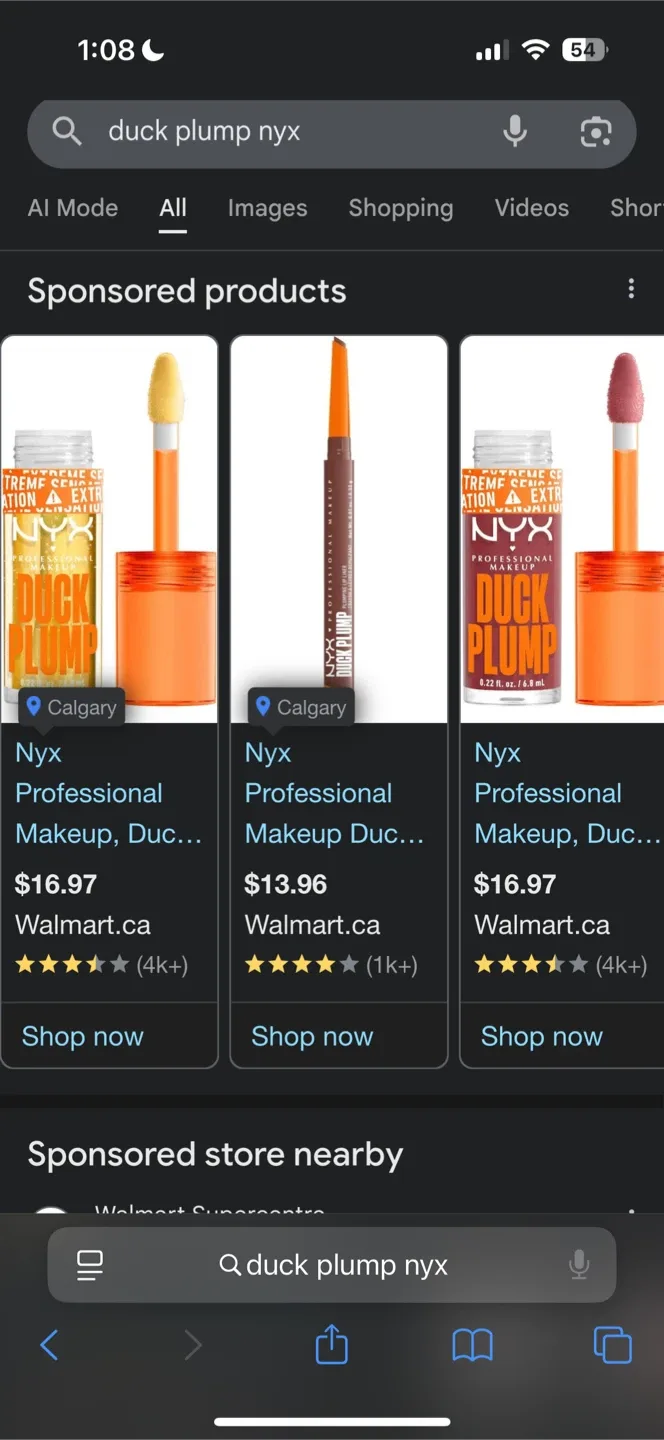Tap the voice search microphone icon
This screenshot has width=664, height=1440.
point(515,131)
